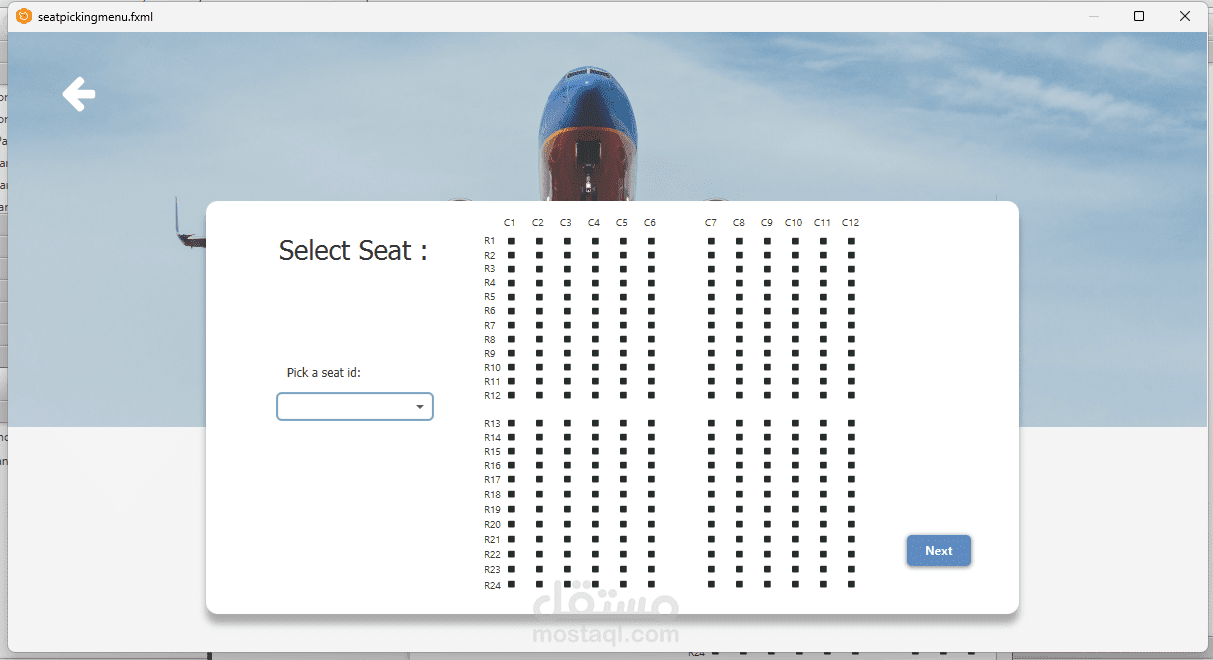The image size is (1213, 660).
Task: Go back using the white arrow icon
Action: point(79,95)
